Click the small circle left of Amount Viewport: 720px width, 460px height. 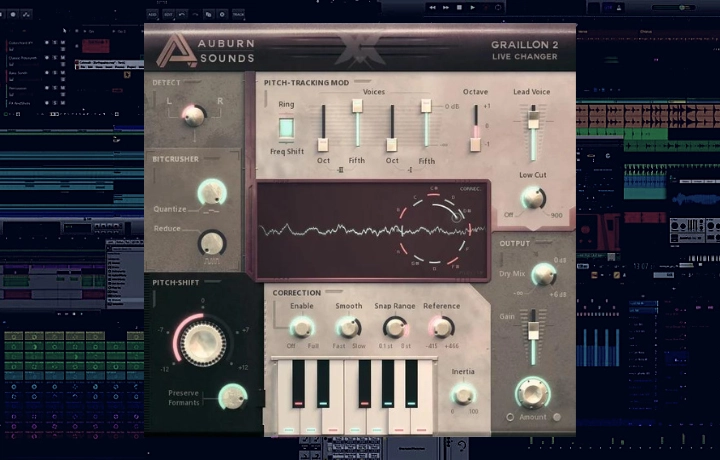(510, 417)
